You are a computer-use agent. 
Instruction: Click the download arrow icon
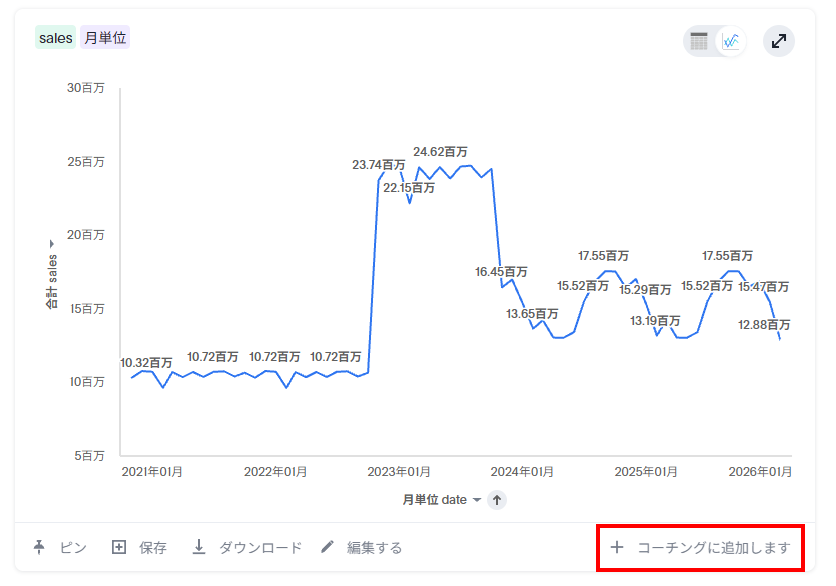[x=199, y=547]
